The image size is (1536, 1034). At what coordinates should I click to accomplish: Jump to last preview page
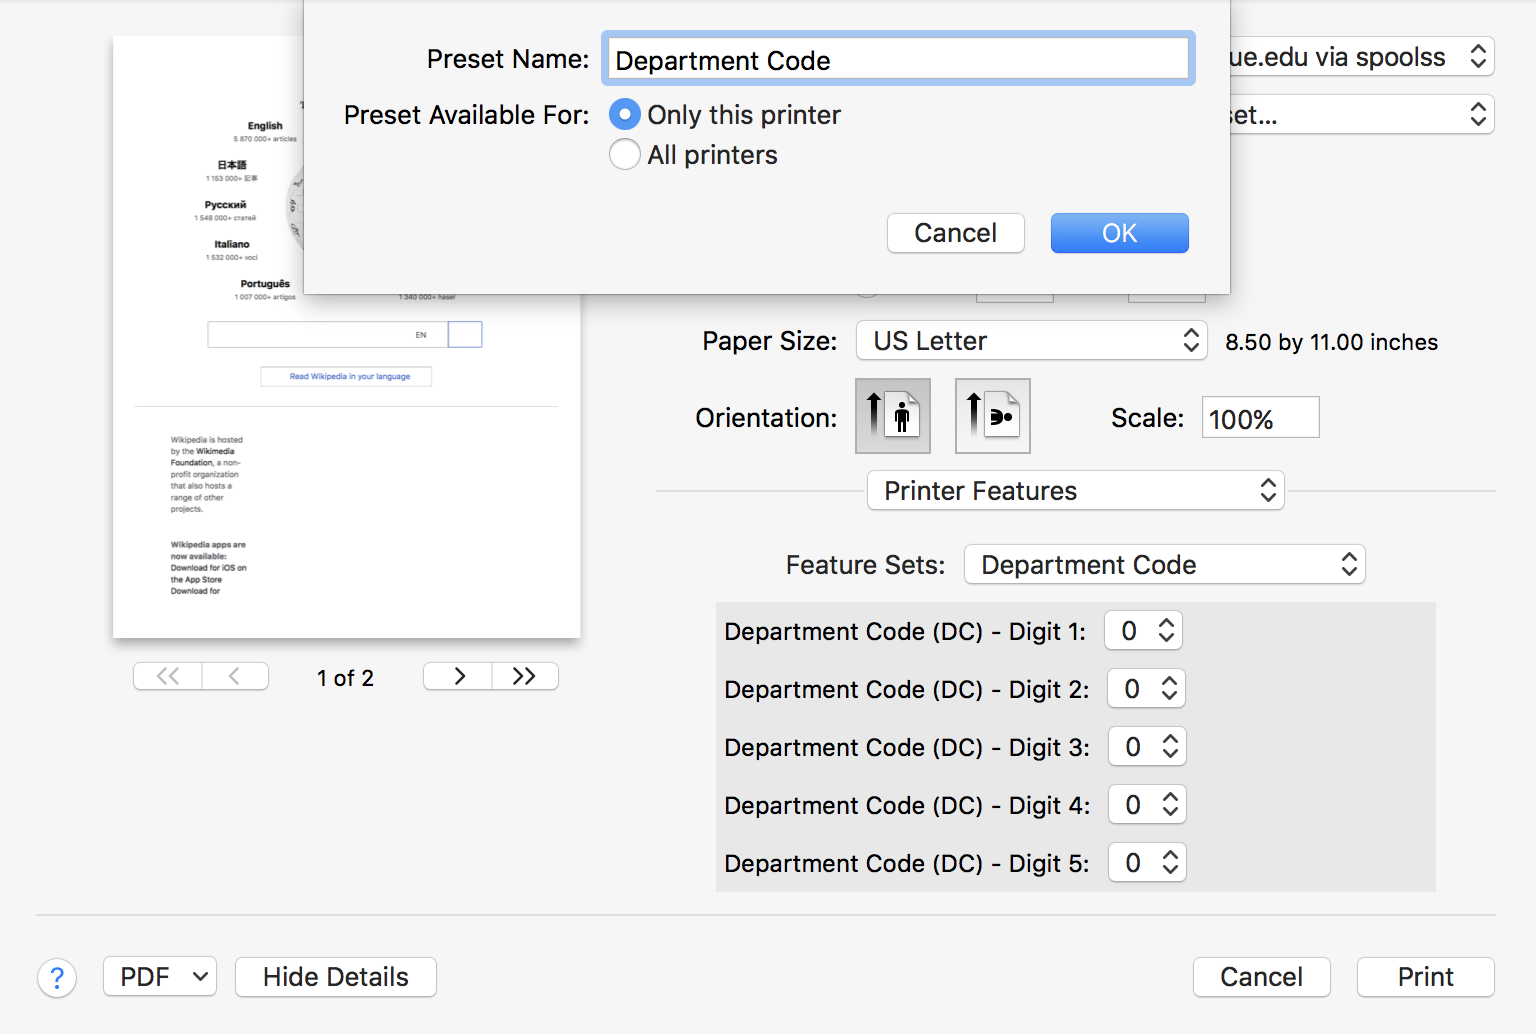524,677
